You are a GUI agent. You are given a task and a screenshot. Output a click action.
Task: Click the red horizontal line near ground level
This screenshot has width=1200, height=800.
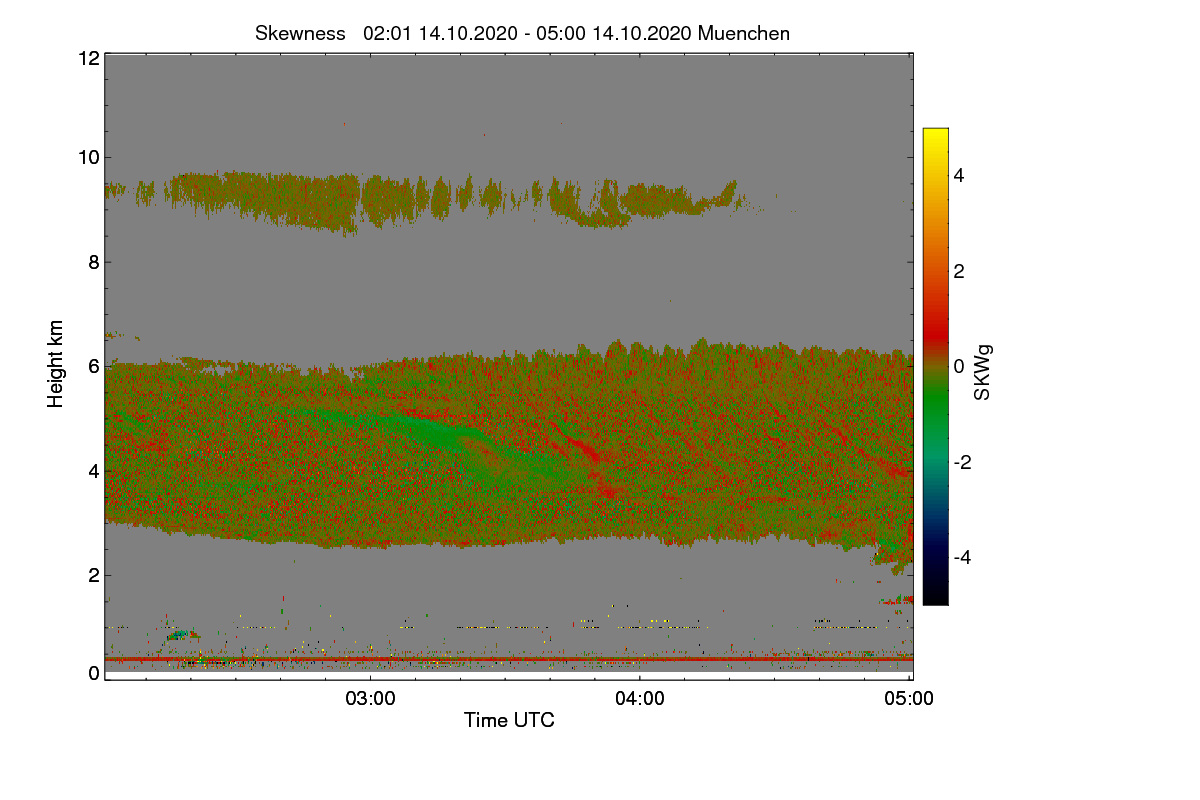509,659
